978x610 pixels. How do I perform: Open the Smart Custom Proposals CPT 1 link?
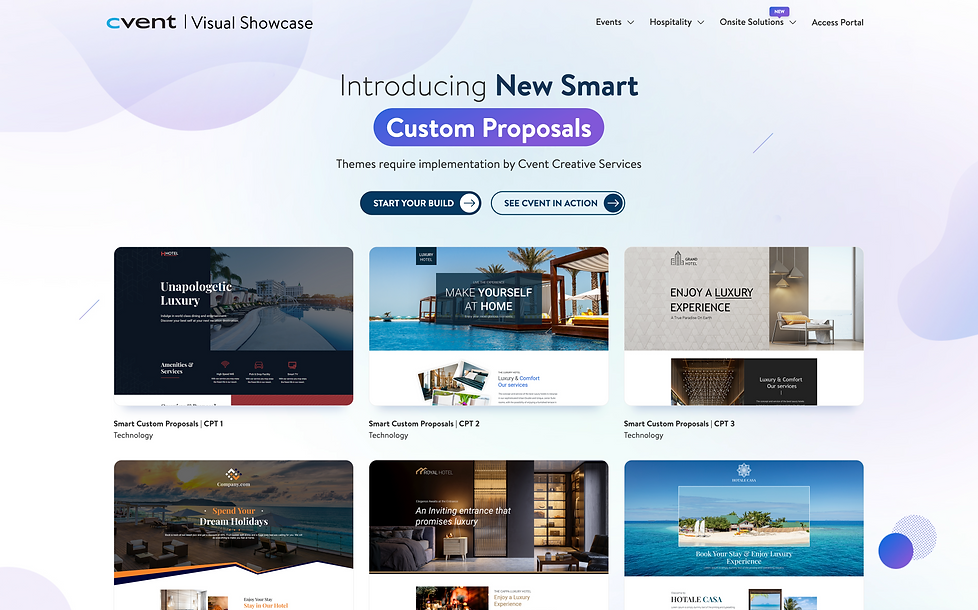(x=166, y=423)
